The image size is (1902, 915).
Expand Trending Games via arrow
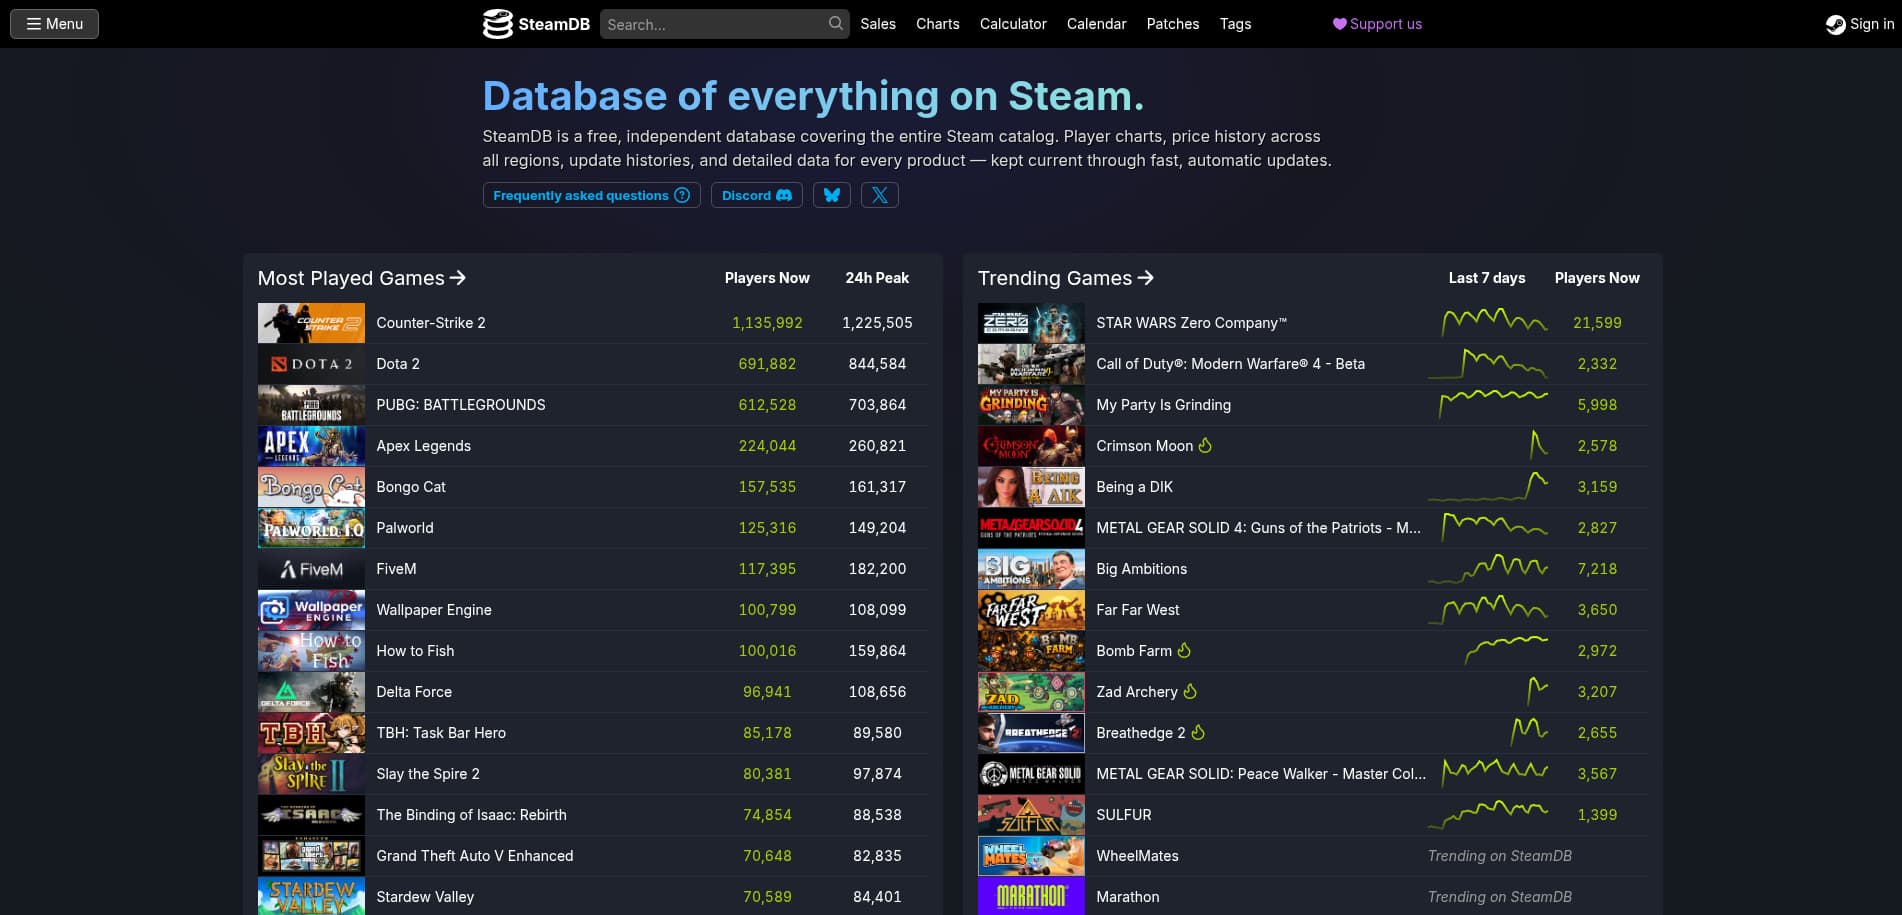coord(1146,278)
